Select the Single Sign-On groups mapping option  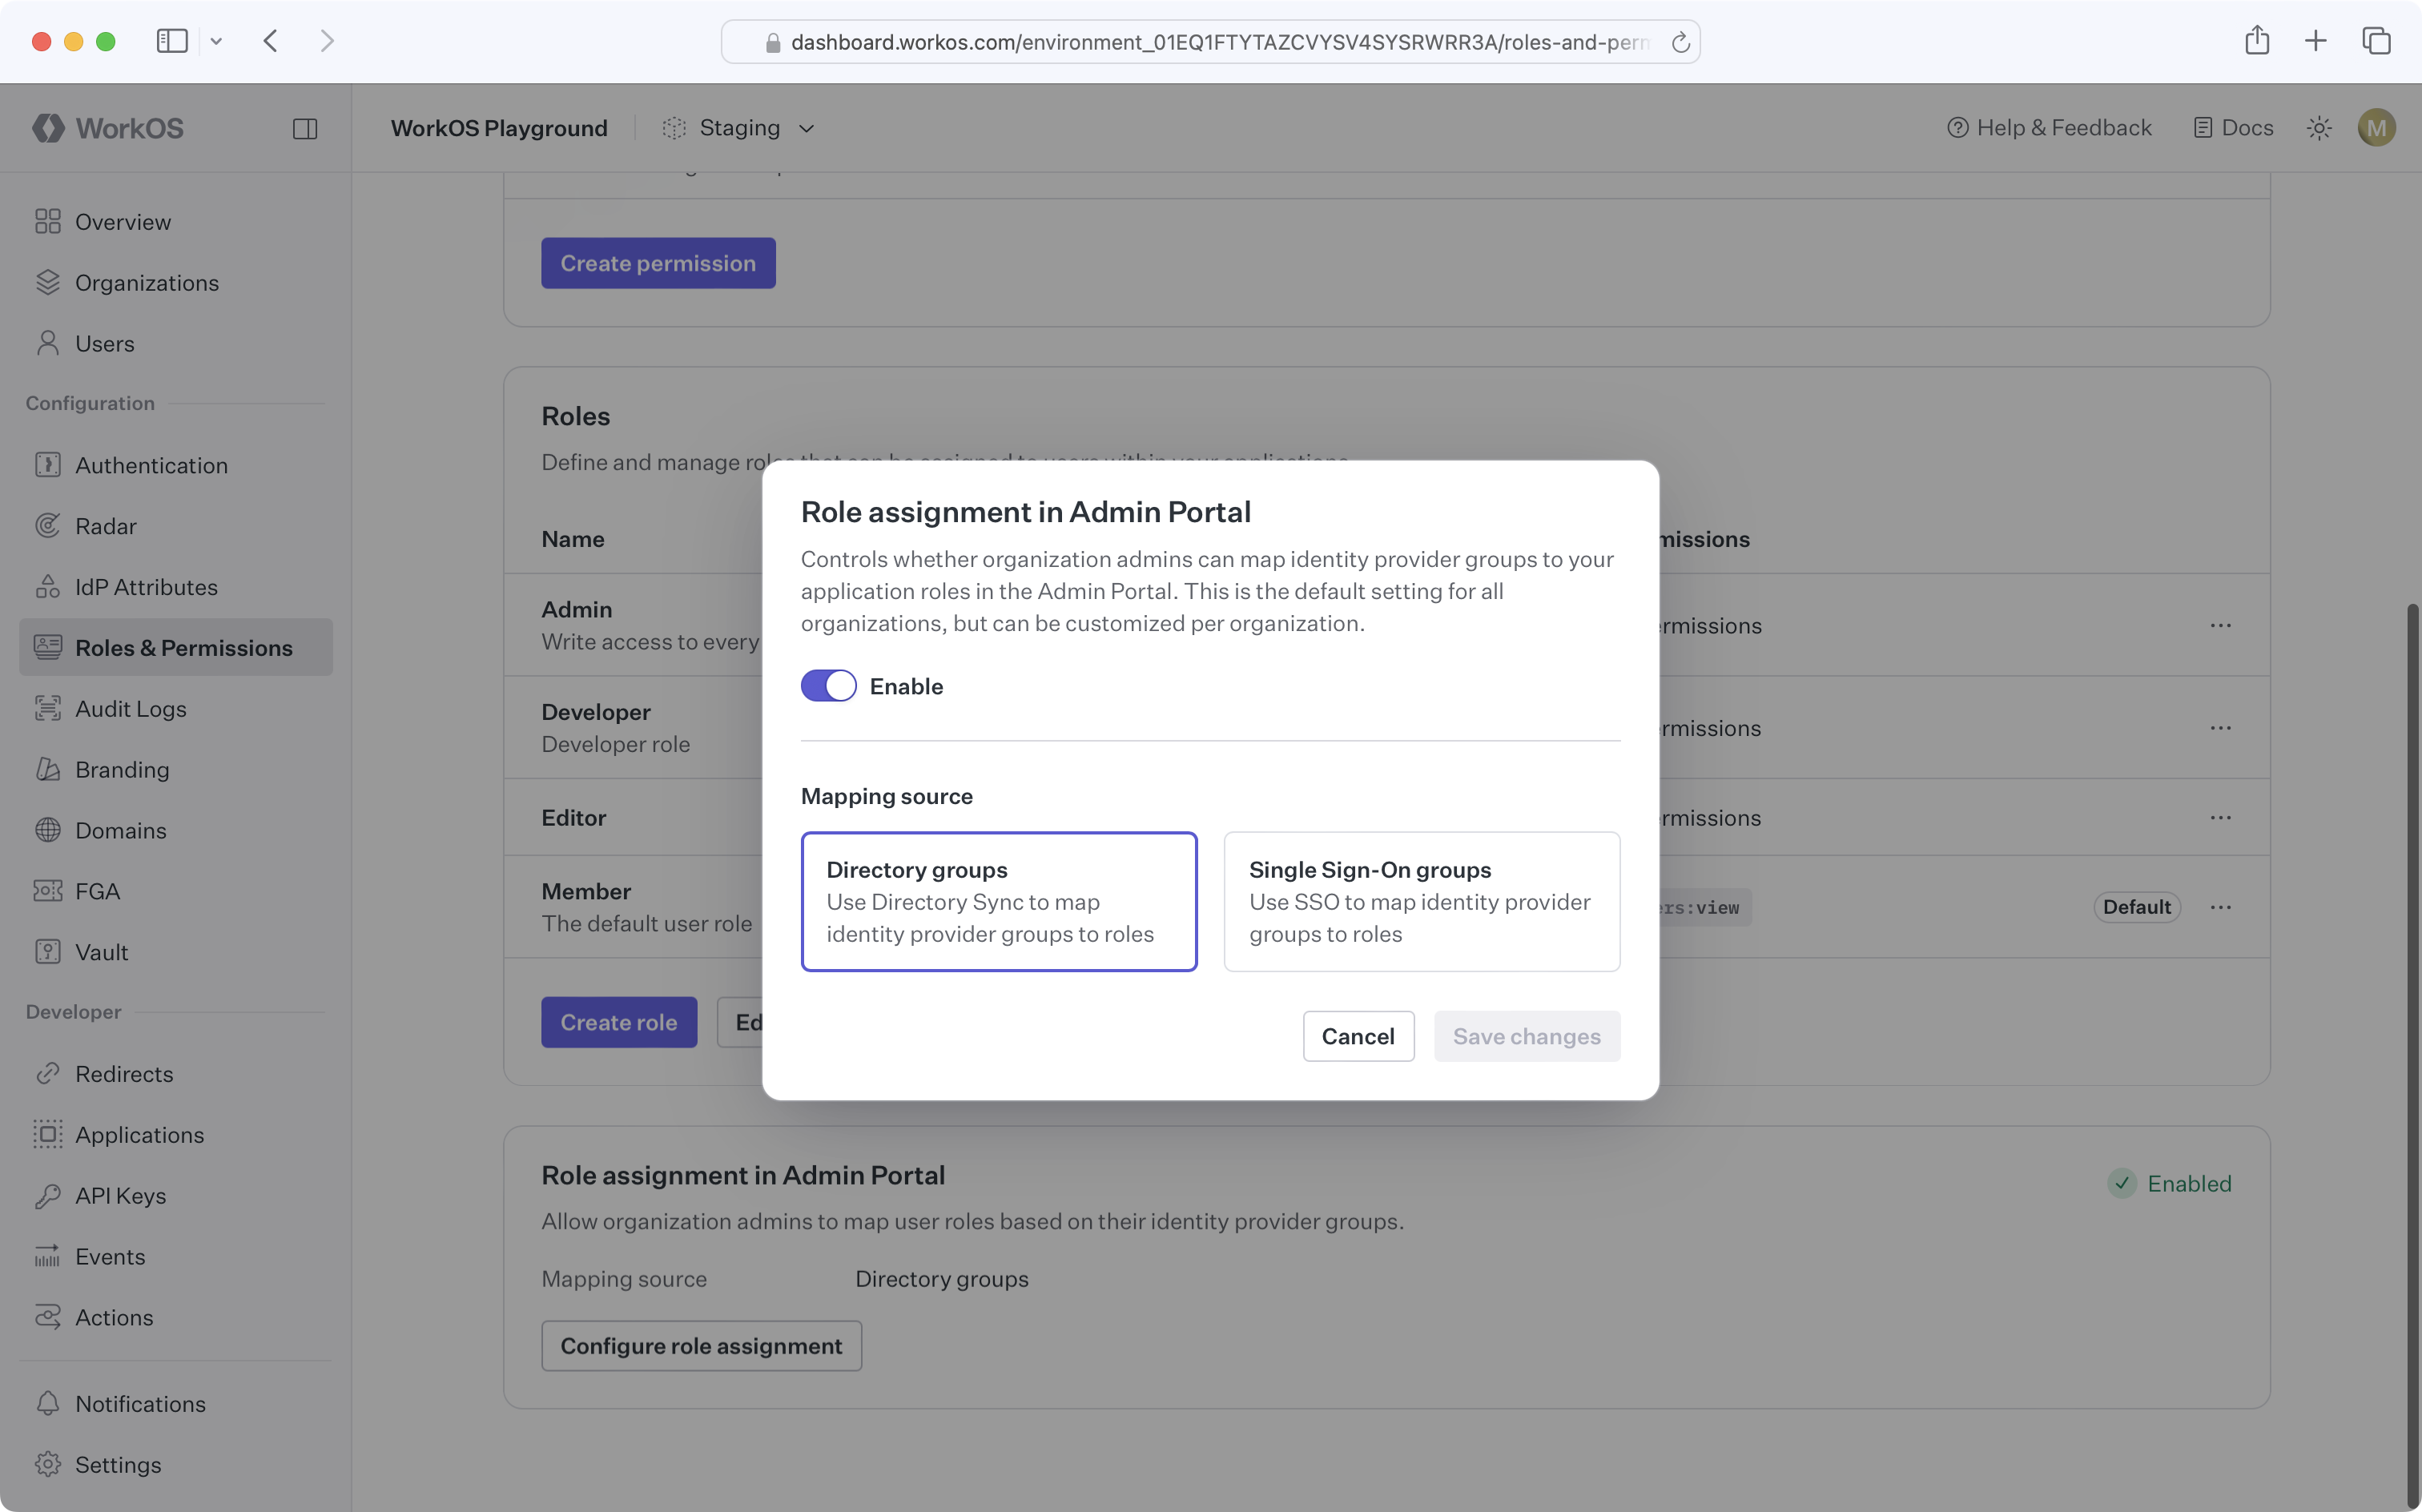pos(1420,901)
